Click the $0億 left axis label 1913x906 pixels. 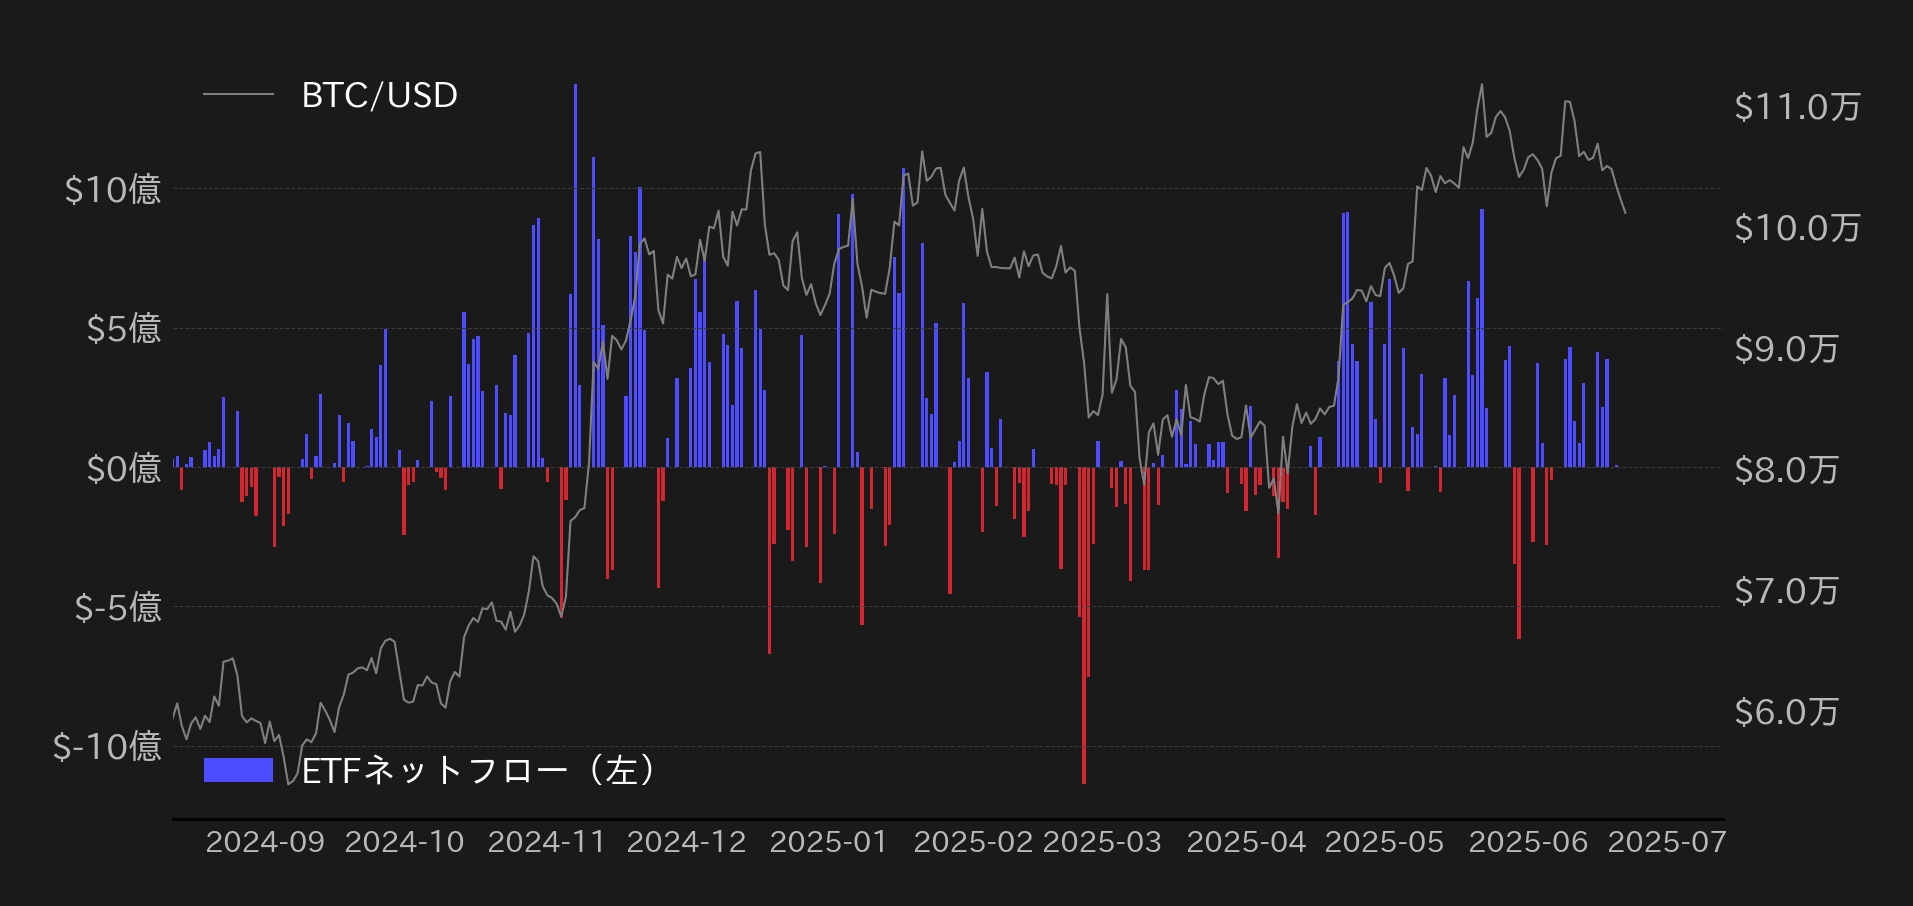123,468
